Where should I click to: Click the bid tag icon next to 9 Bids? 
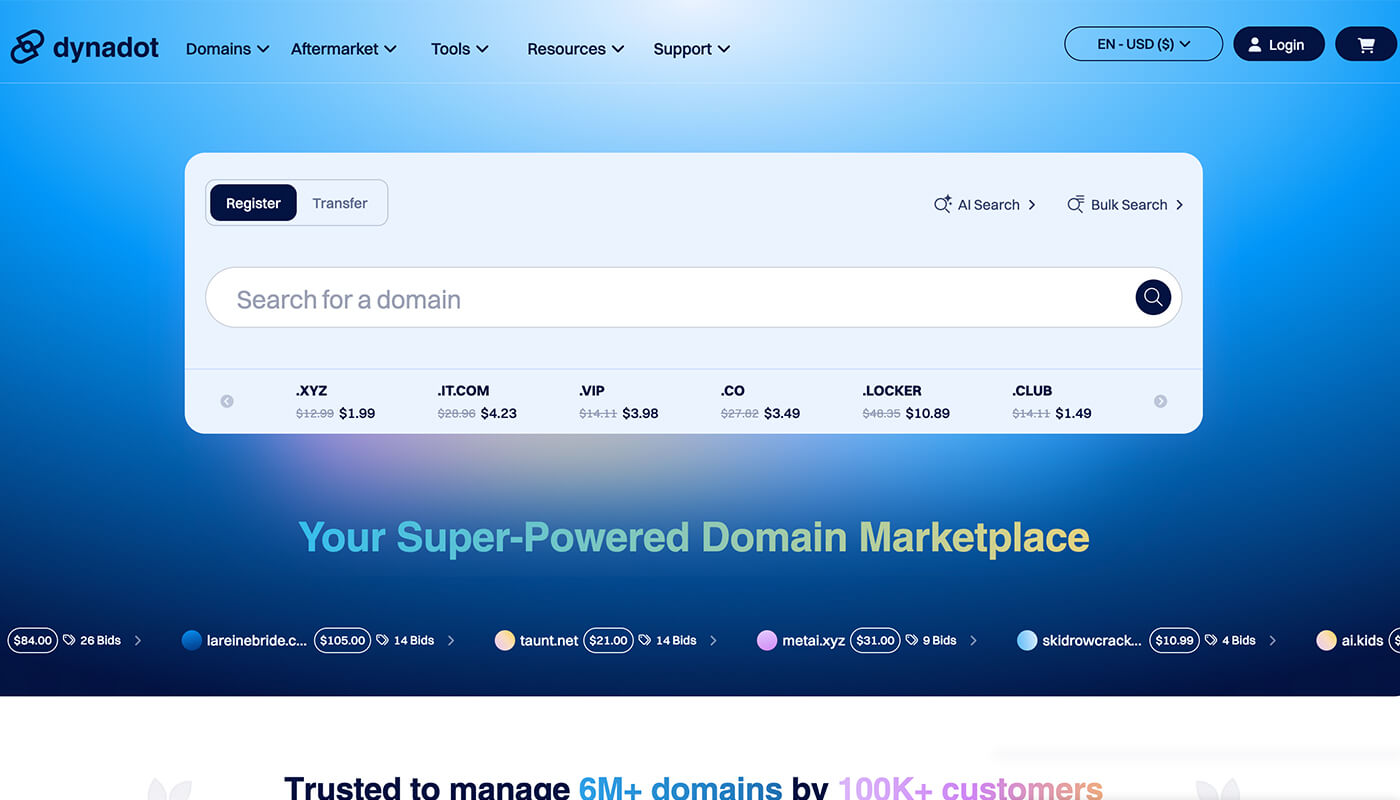(911, 640)
